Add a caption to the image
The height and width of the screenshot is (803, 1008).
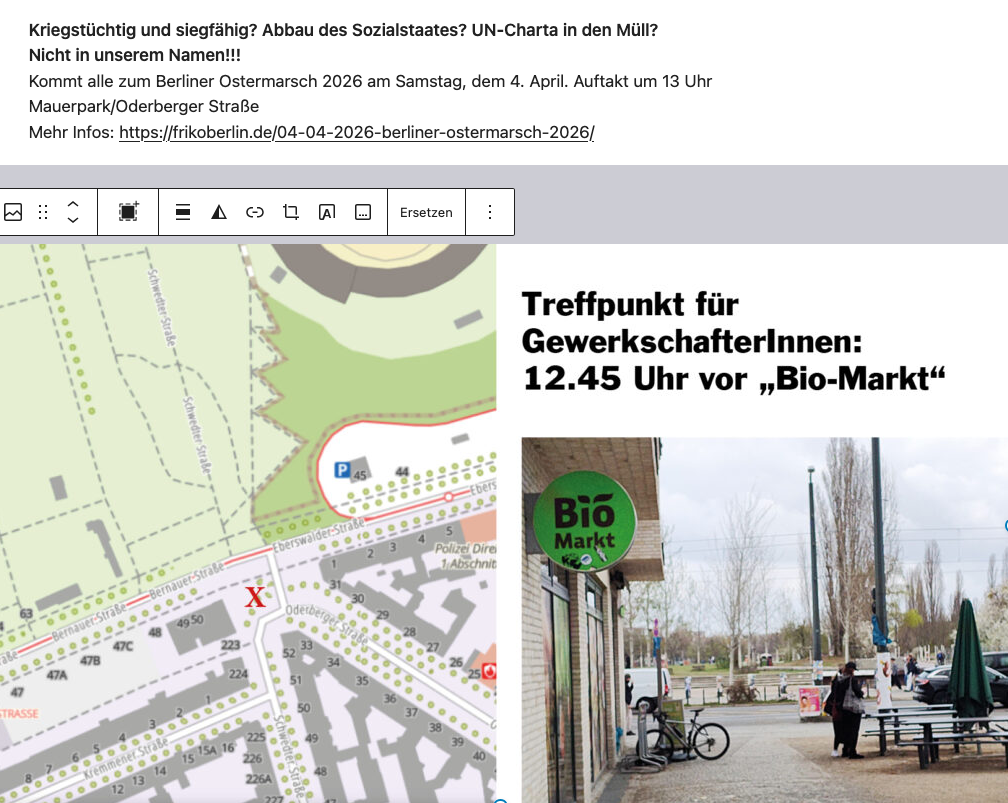(x=363, y=212)
